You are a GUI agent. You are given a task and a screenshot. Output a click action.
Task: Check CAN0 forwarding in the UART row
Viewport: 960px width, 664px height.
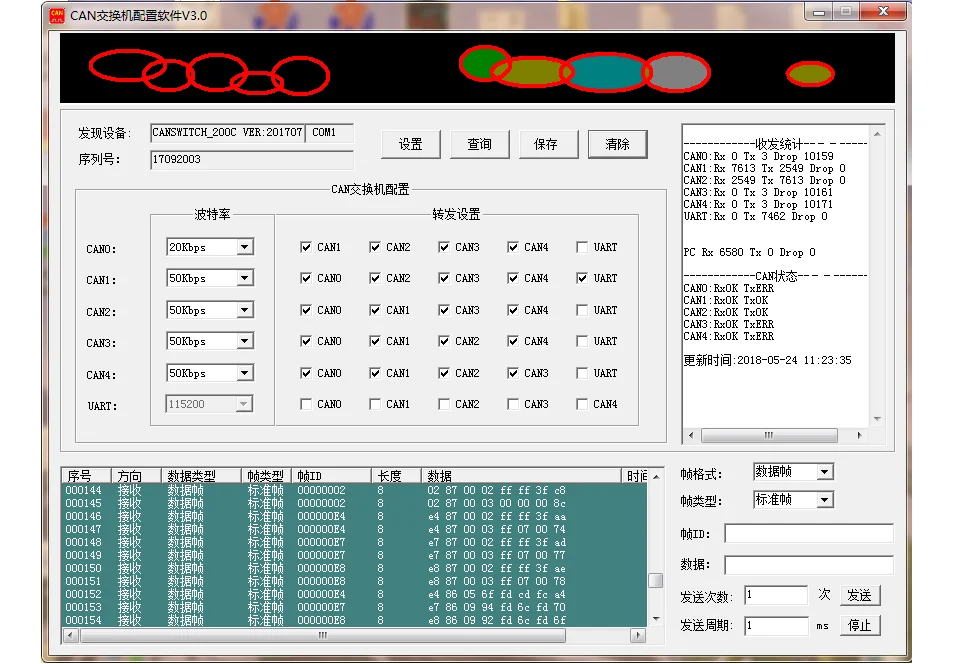pos(306,404)
